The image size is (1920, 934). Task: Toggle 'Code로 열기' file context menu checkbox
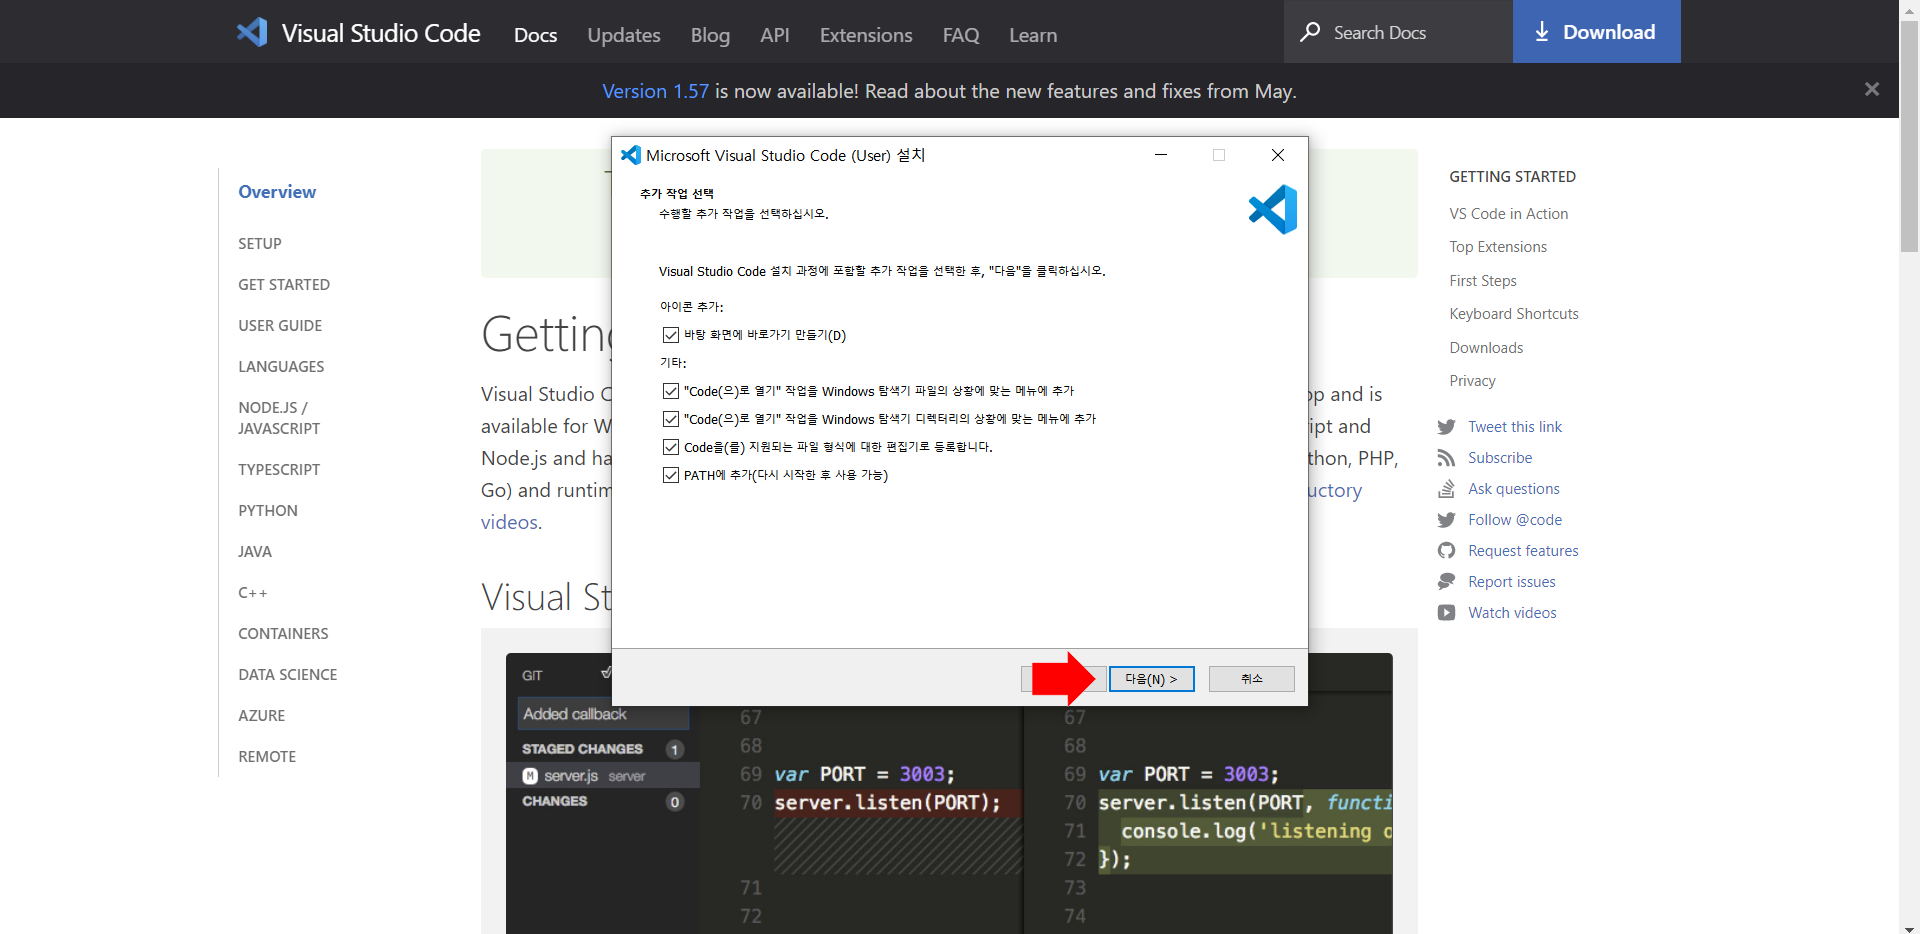click(671, 391)
